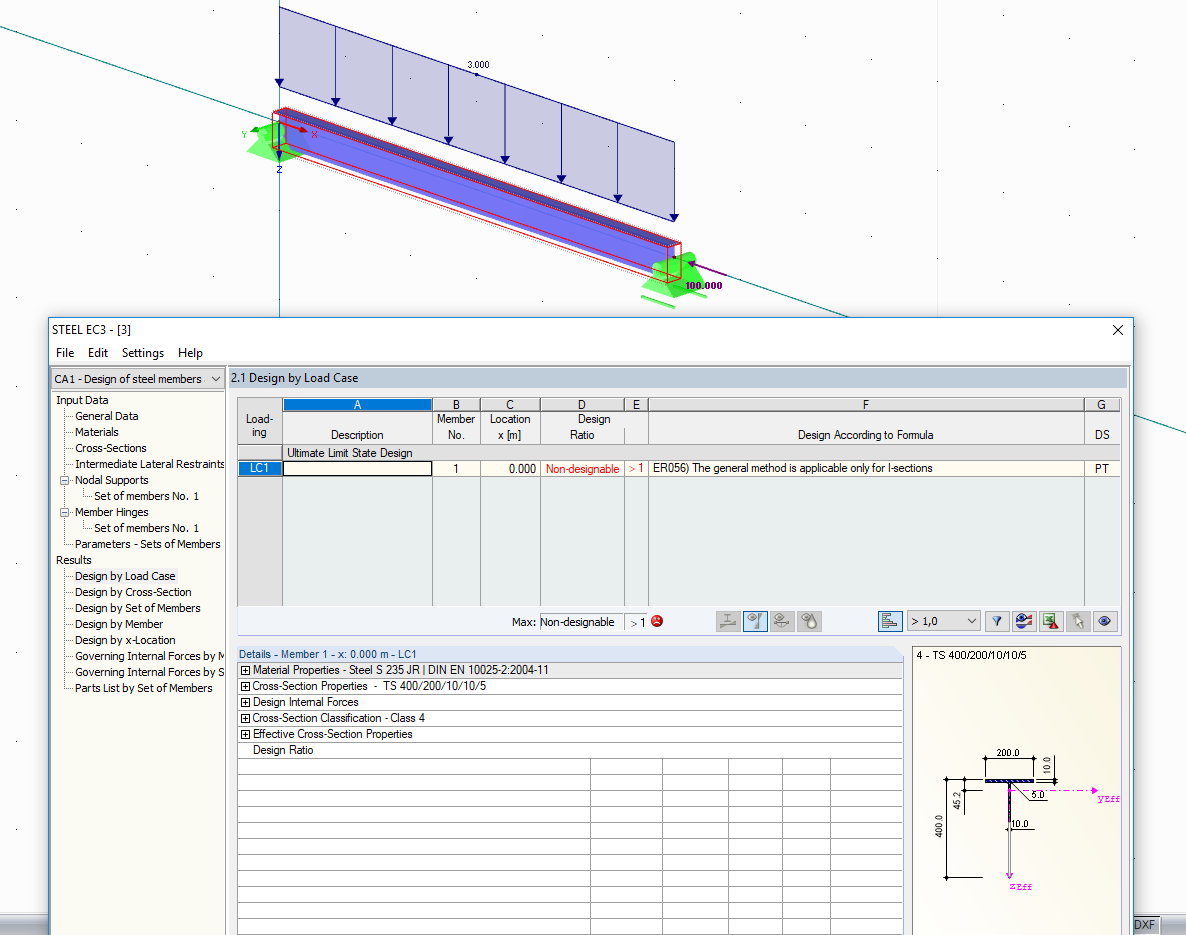Click the PT cell in DS column
The image size is (1186, 935).
pos(1102,468)
